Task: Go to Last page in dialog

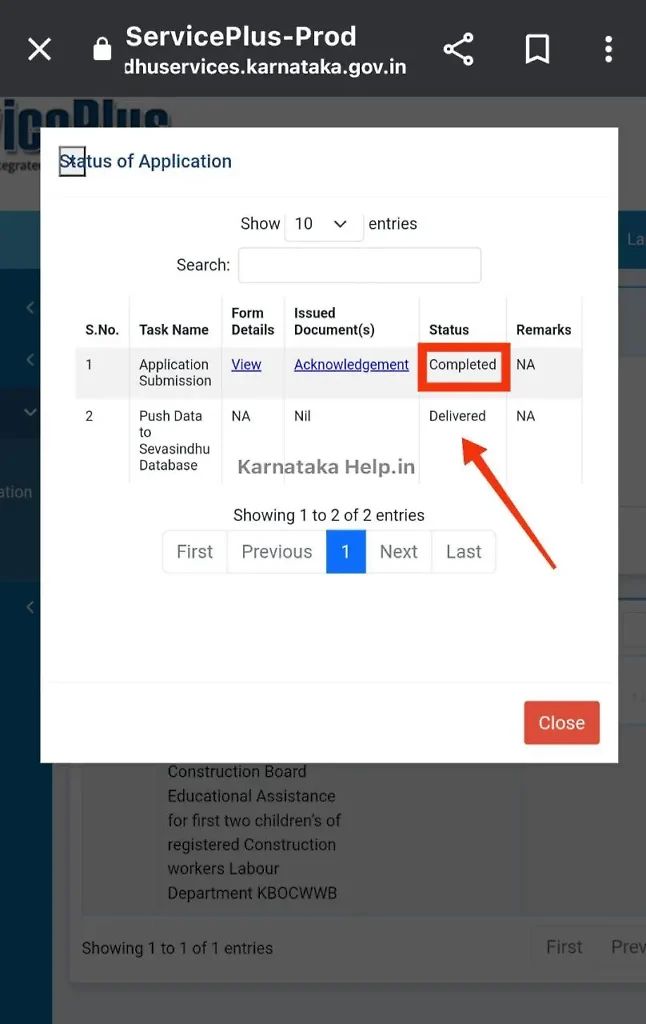Action: coord(464,552)
